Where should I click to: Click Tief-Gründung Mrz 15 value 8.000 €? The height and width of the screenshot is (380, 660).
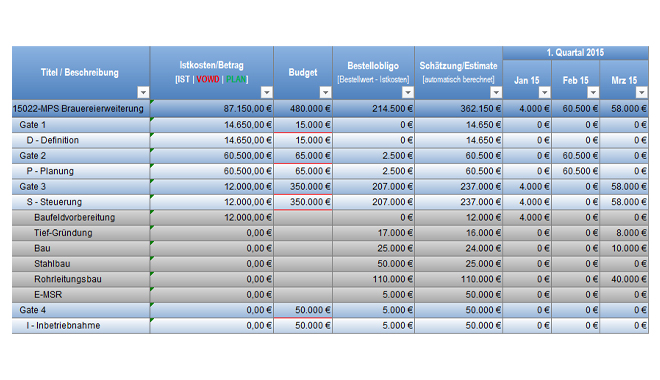[x=624, y=233]
